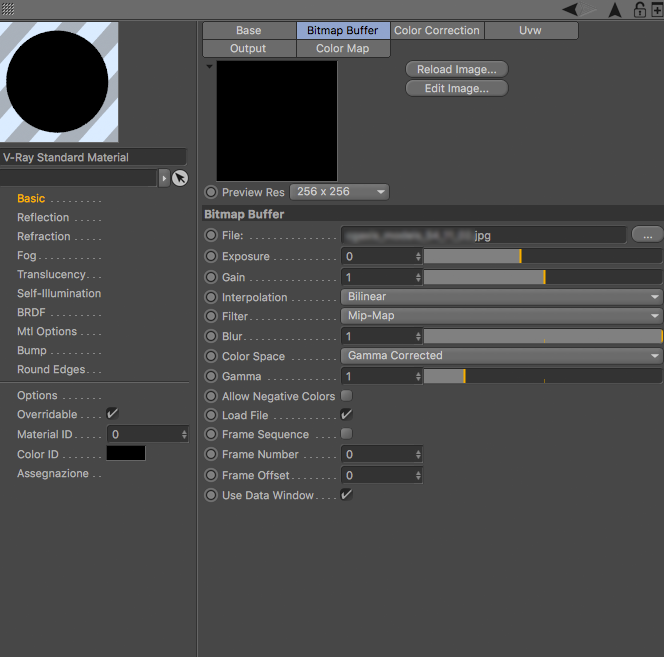This screenshot has height=657, width=664.
Task: Click the Blur value stepper arrows
Action: [418, 336]
